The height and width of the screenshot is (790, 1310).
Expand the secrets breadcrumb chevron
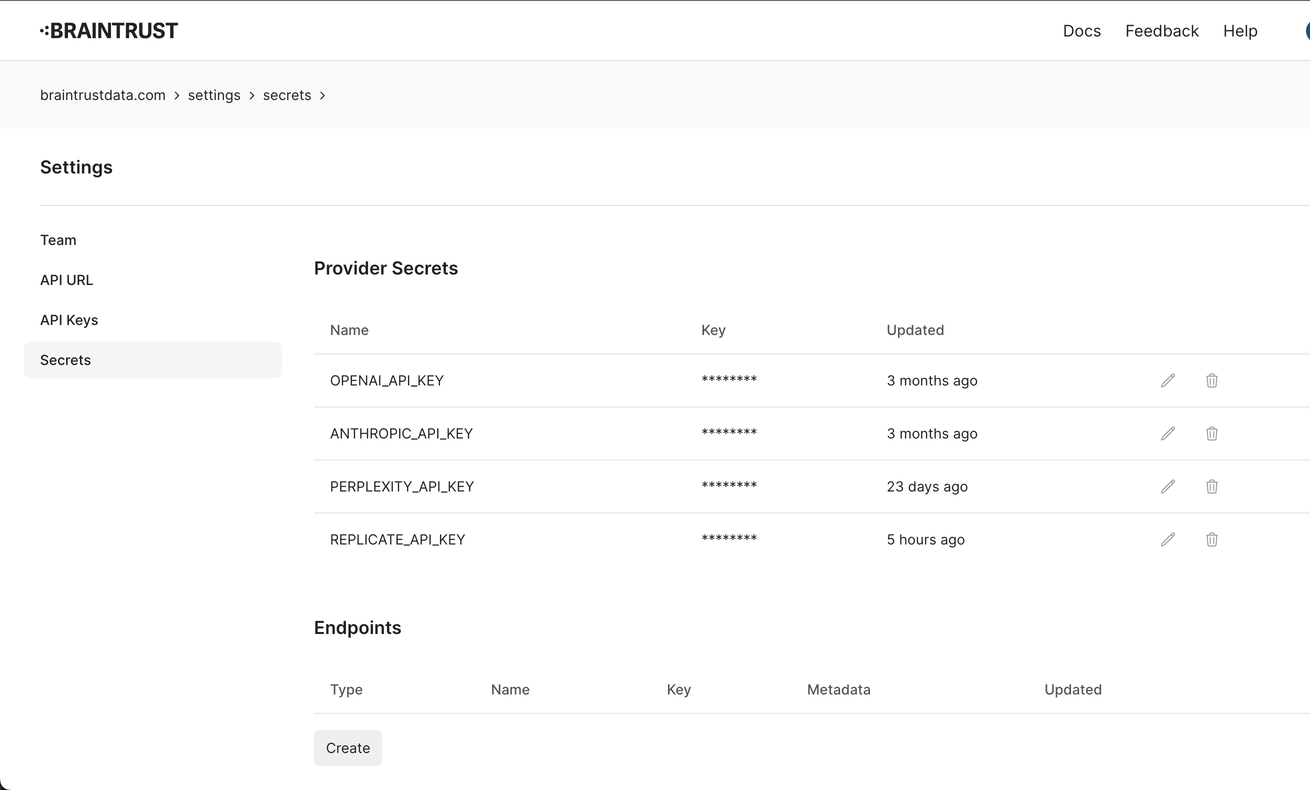coord(322,95)
